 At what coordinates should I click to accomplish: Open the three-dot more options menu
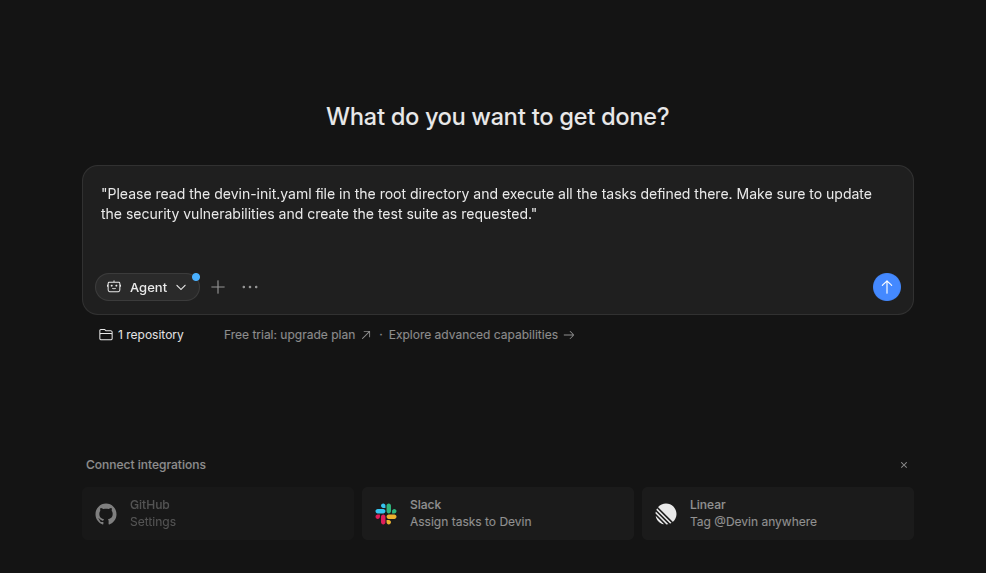pyautogui.click(x=250, y=287)
